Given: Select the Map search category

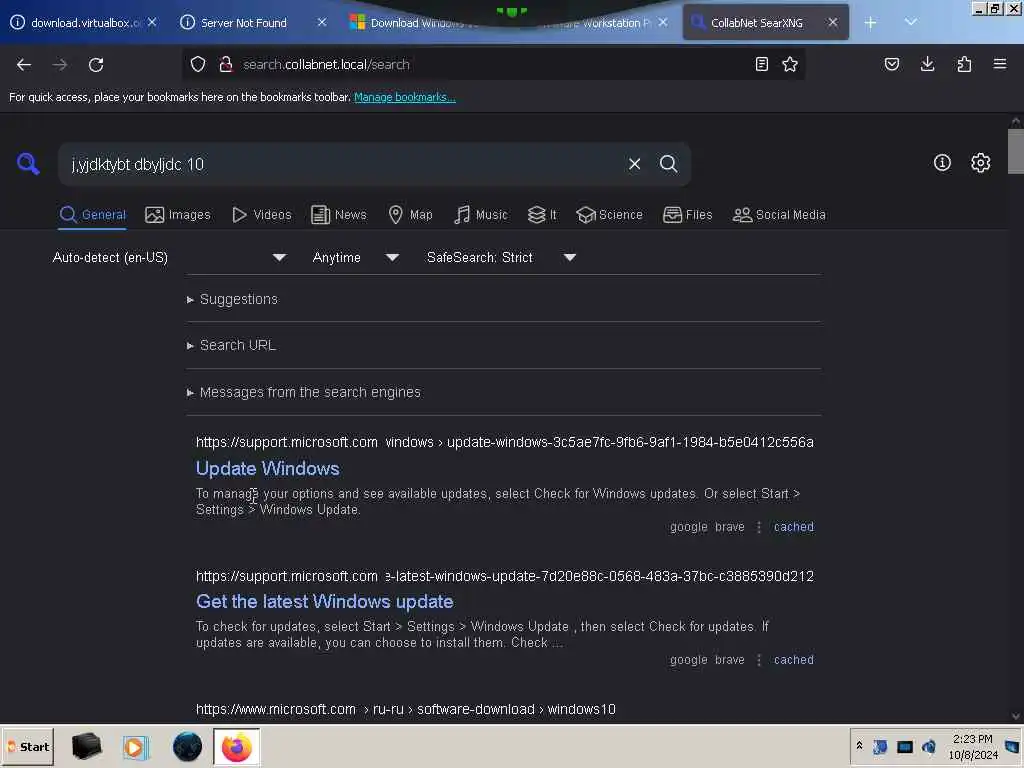Looking at the screenshot, I should click(410, 215).
